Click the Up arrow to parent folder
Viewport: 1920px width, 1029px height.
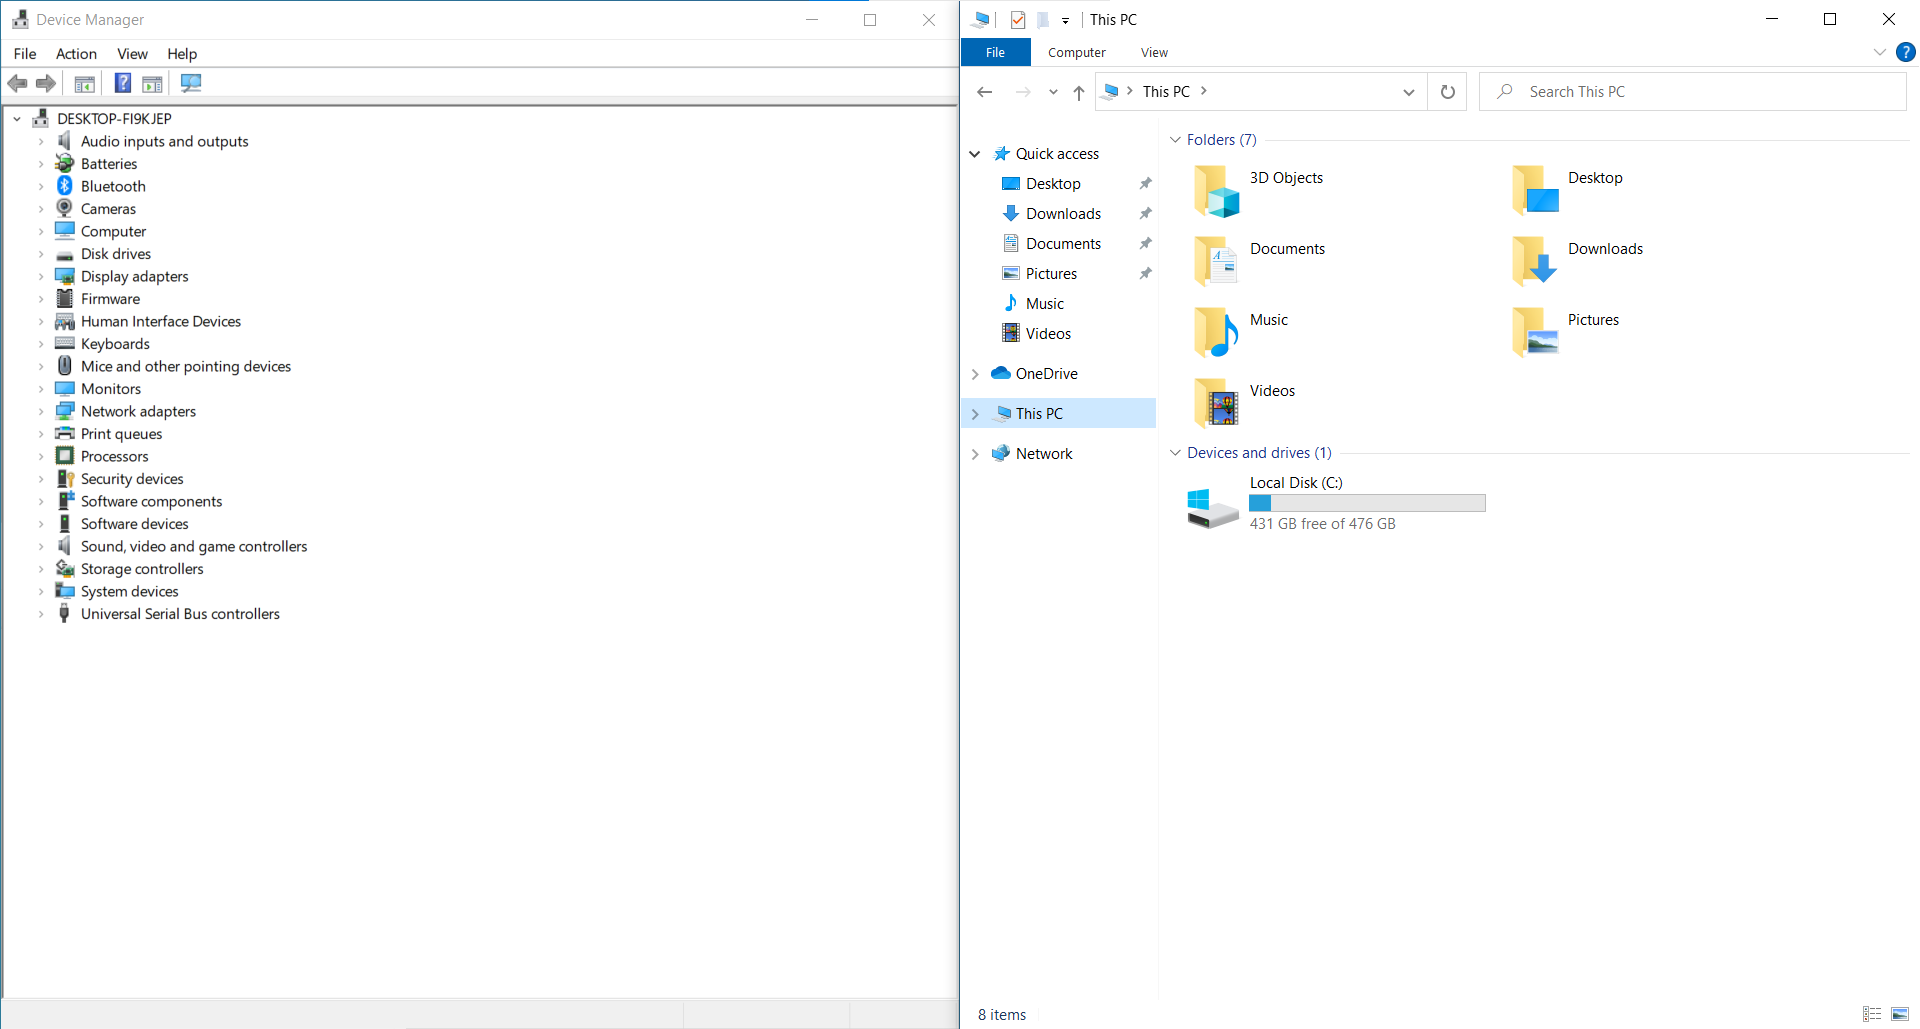click(1078, 92)
